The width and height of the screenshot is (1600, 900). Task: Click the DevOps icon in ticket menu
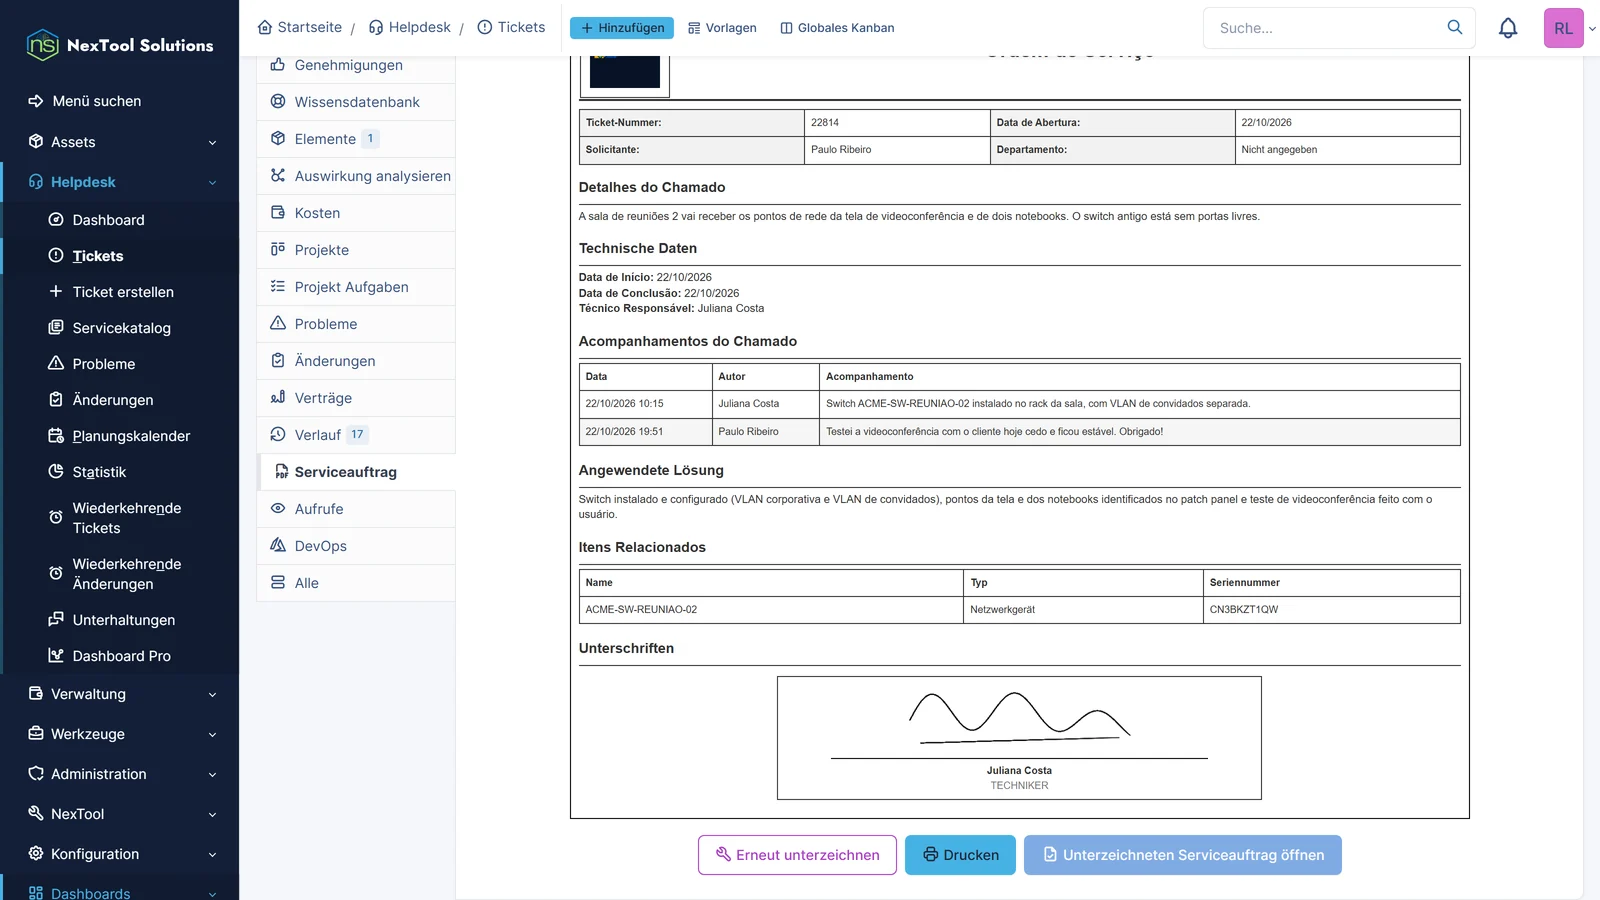pos(278,546)
